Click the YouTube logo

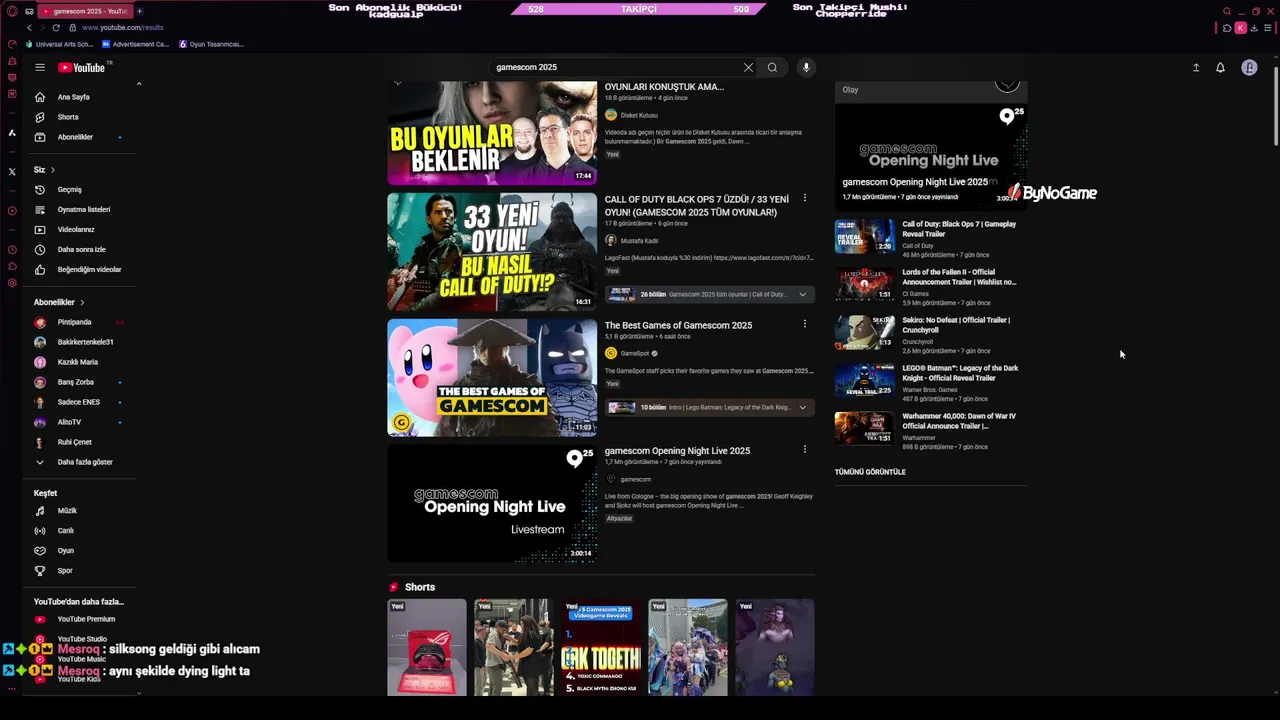(81, 67)
